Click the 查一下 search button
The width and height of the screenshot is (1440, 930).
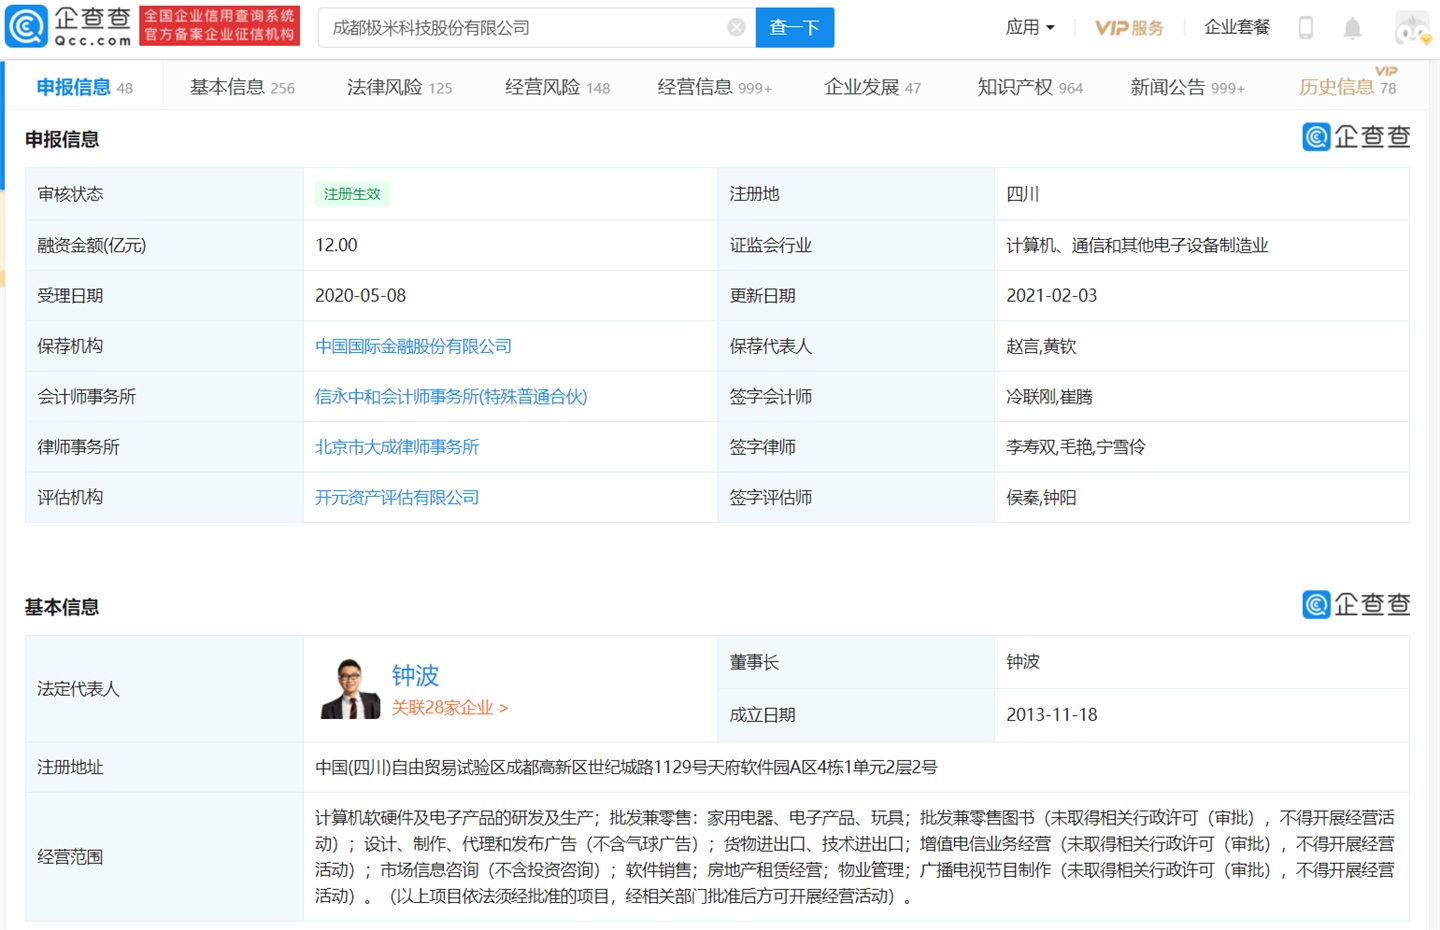pos(795,28)
